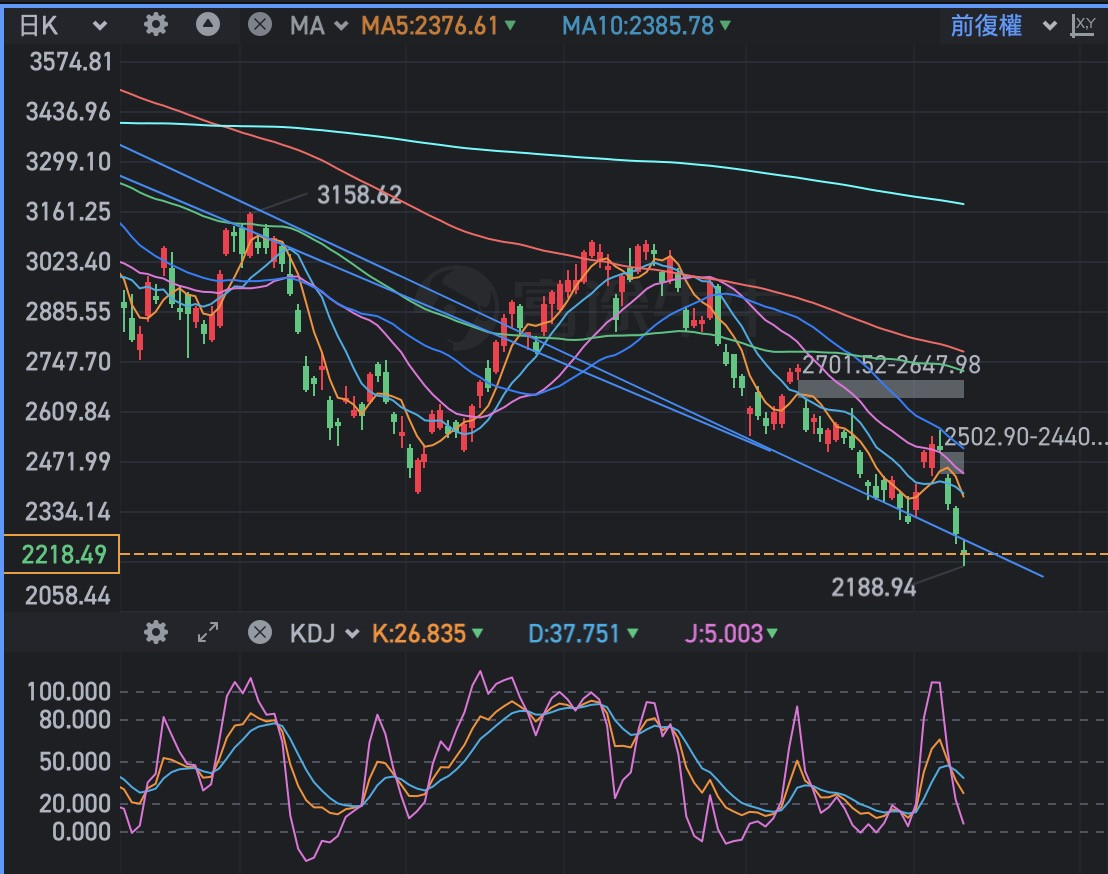The height and width of the screenshot is (874, 1108).
Task: Remove the KDJ indicator with X icon
Action: tap(259, 632)
